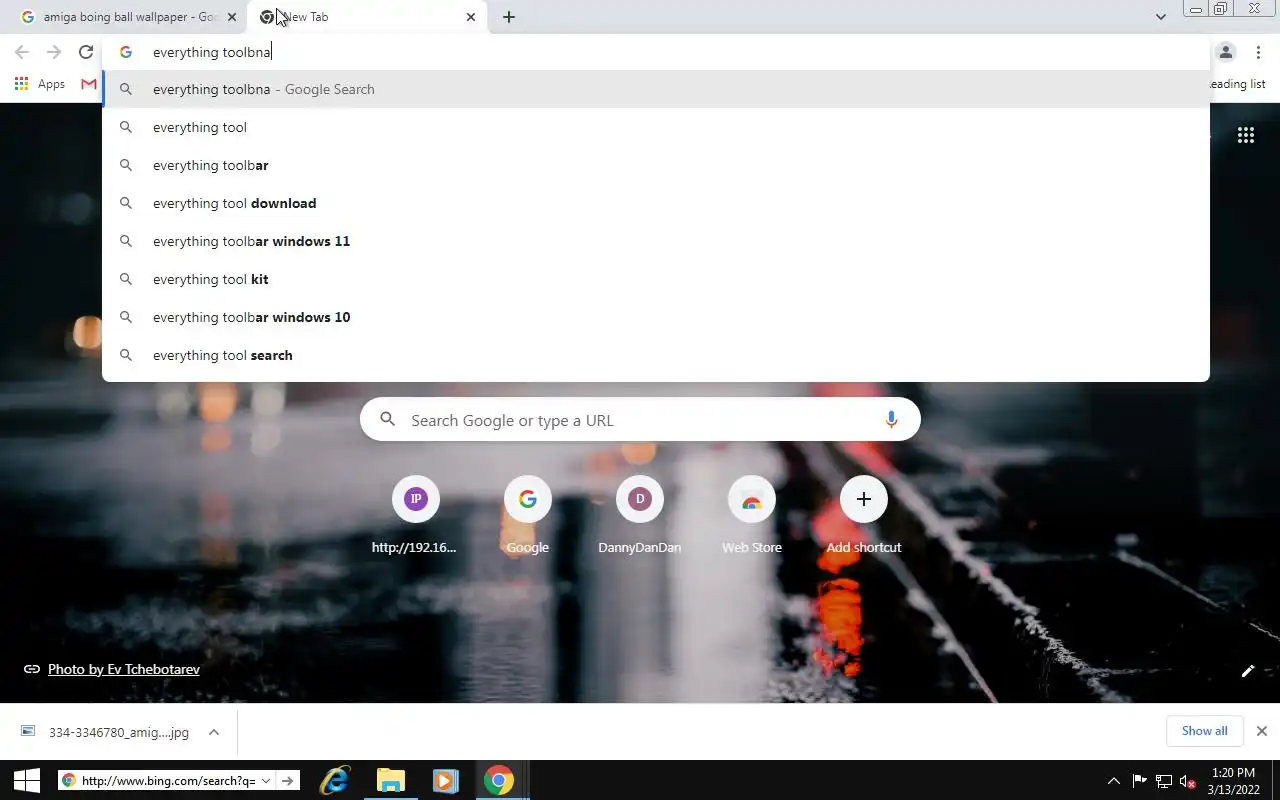Open a new tab with plus button

tap(509, 17)
